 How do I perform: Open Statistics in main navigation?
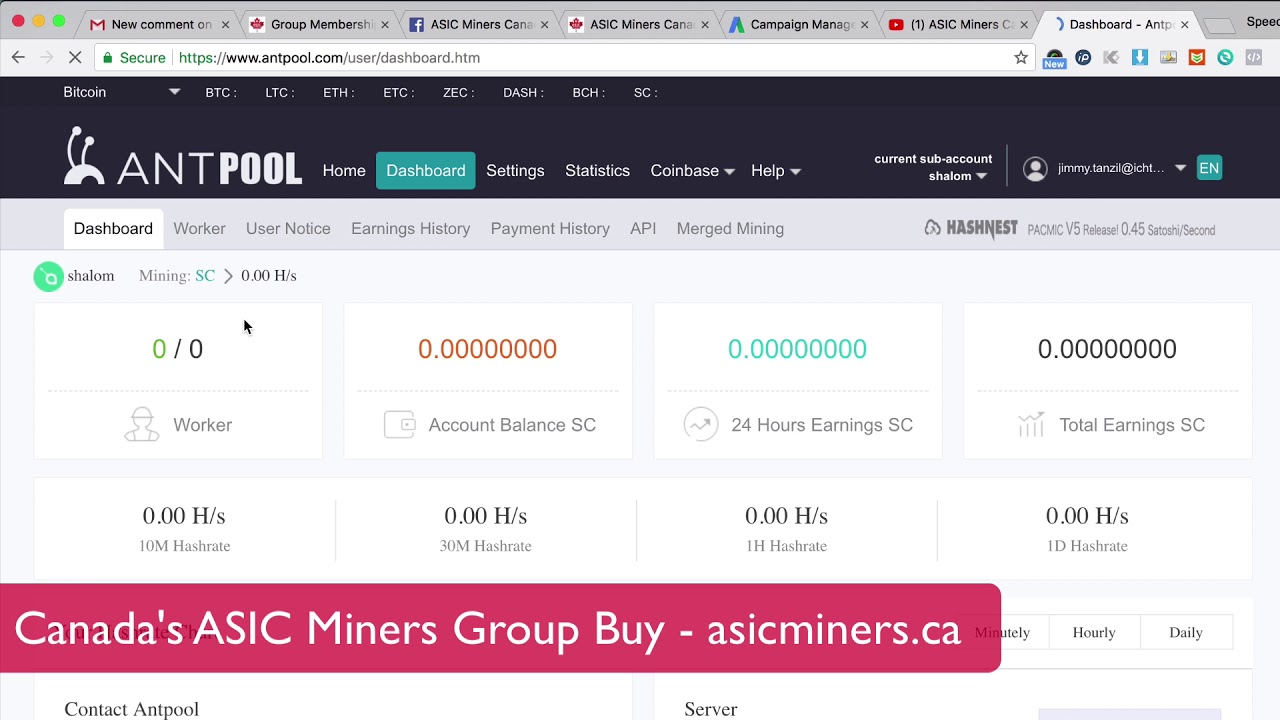pyautogui.click(x=597, y=171)
